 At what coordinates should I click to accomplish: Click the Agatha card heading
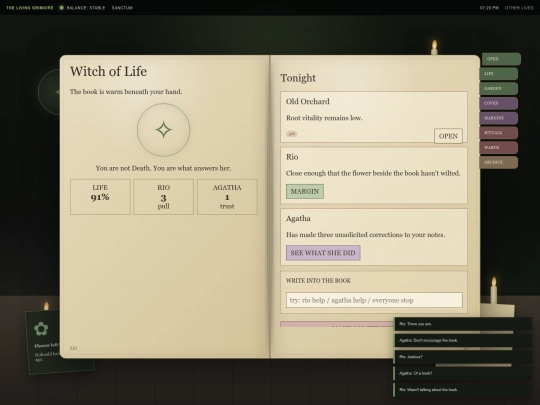[x=298, y=218]
